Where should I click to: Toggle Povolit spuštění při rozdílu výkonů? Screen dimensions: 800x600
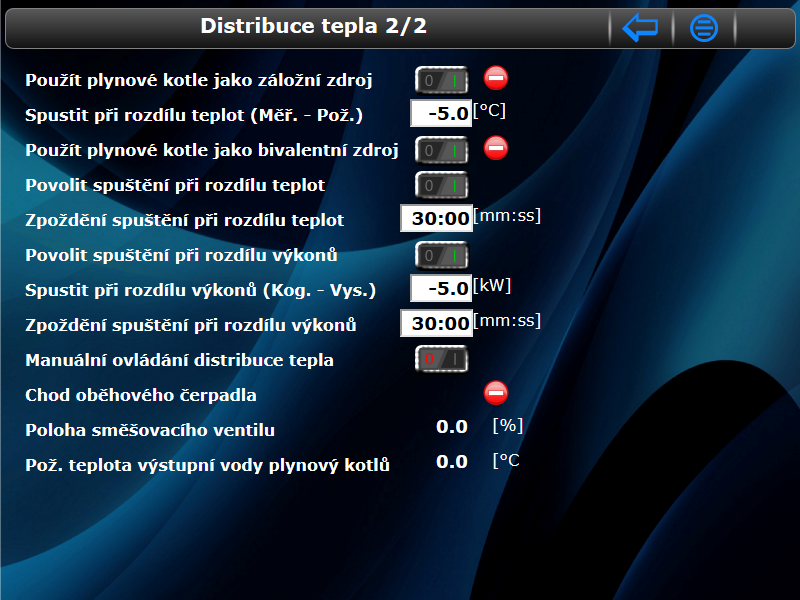coord(441,255)
